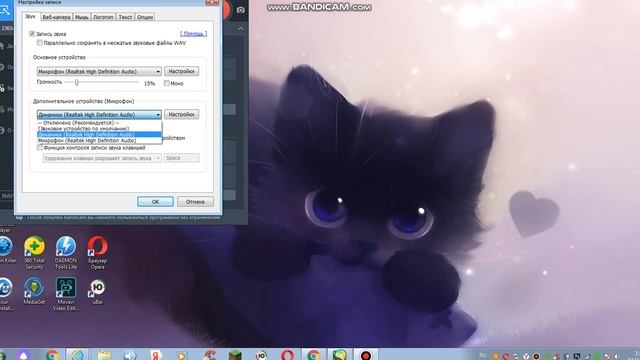Open the uBar desktop shortcut

[x=98, y=291]
